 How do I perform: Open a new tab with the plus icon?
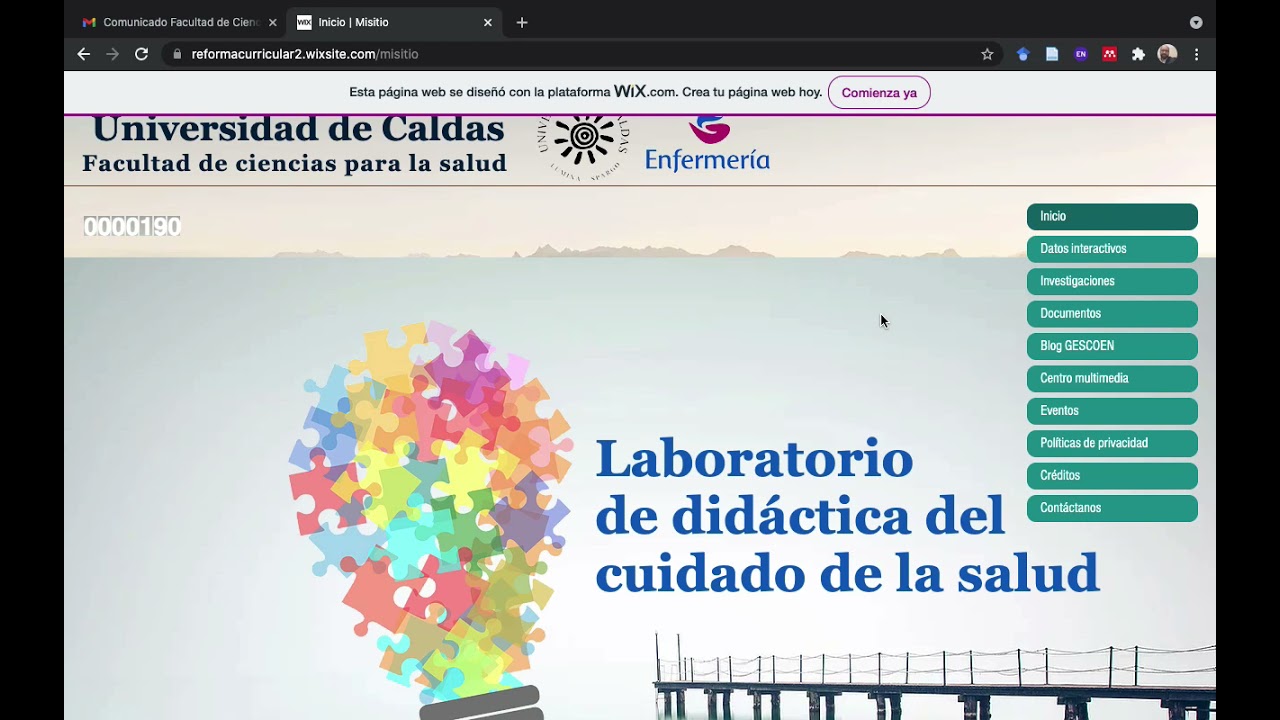[x=522, y=22]
